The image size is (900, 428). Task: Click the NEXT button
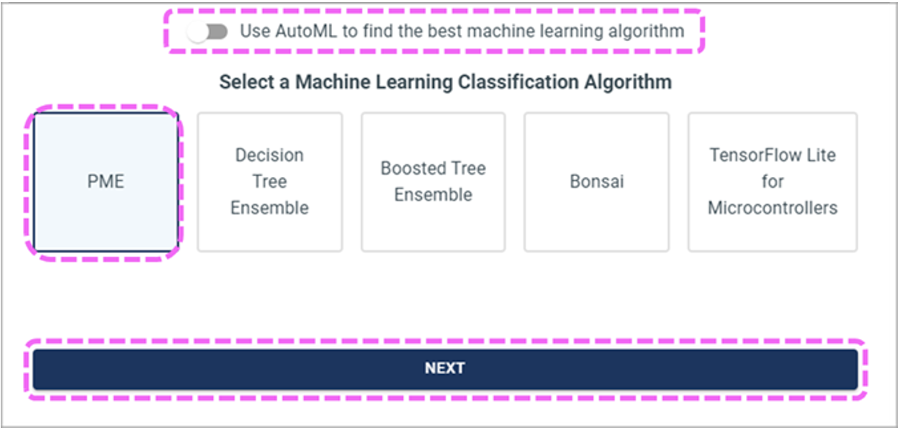tap(445, 368)
